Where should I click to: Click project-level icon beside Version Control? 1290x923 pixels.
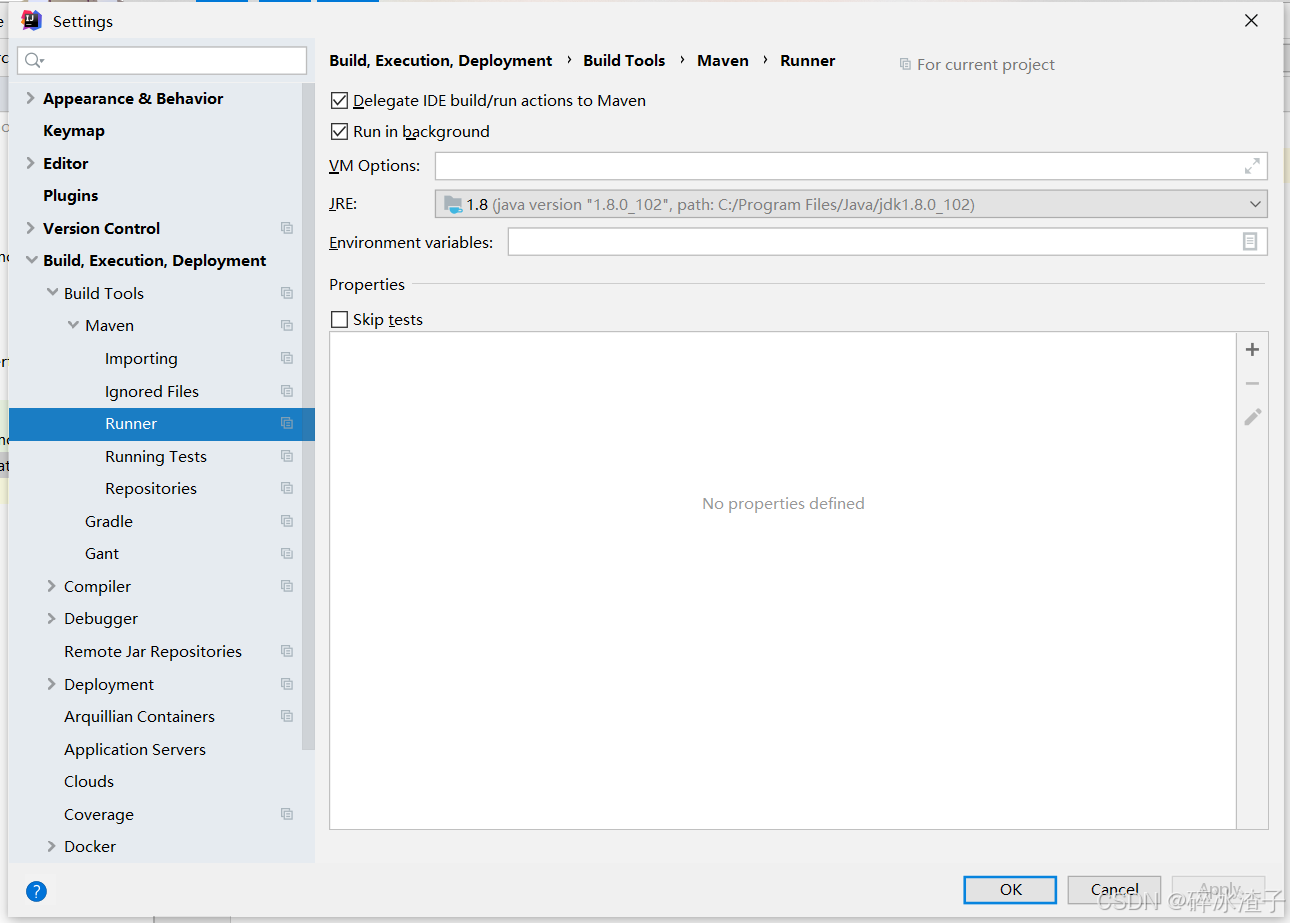[x=287, y=228]
